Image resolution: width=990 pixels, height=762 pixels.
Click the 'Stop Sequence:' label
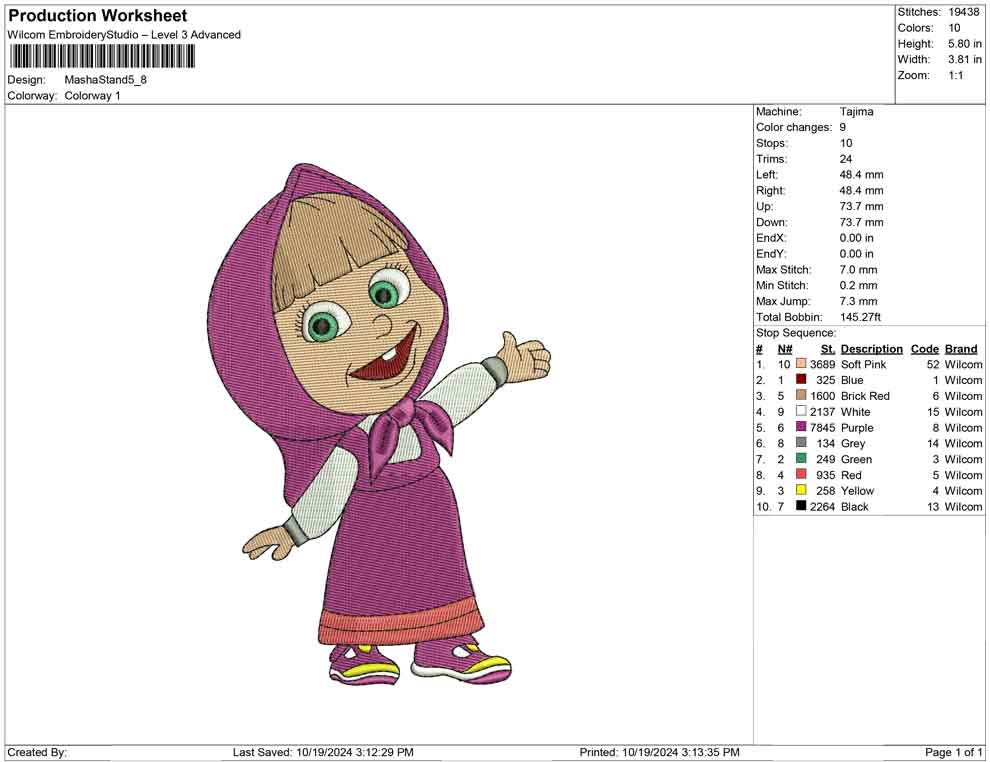pos(796,333)
